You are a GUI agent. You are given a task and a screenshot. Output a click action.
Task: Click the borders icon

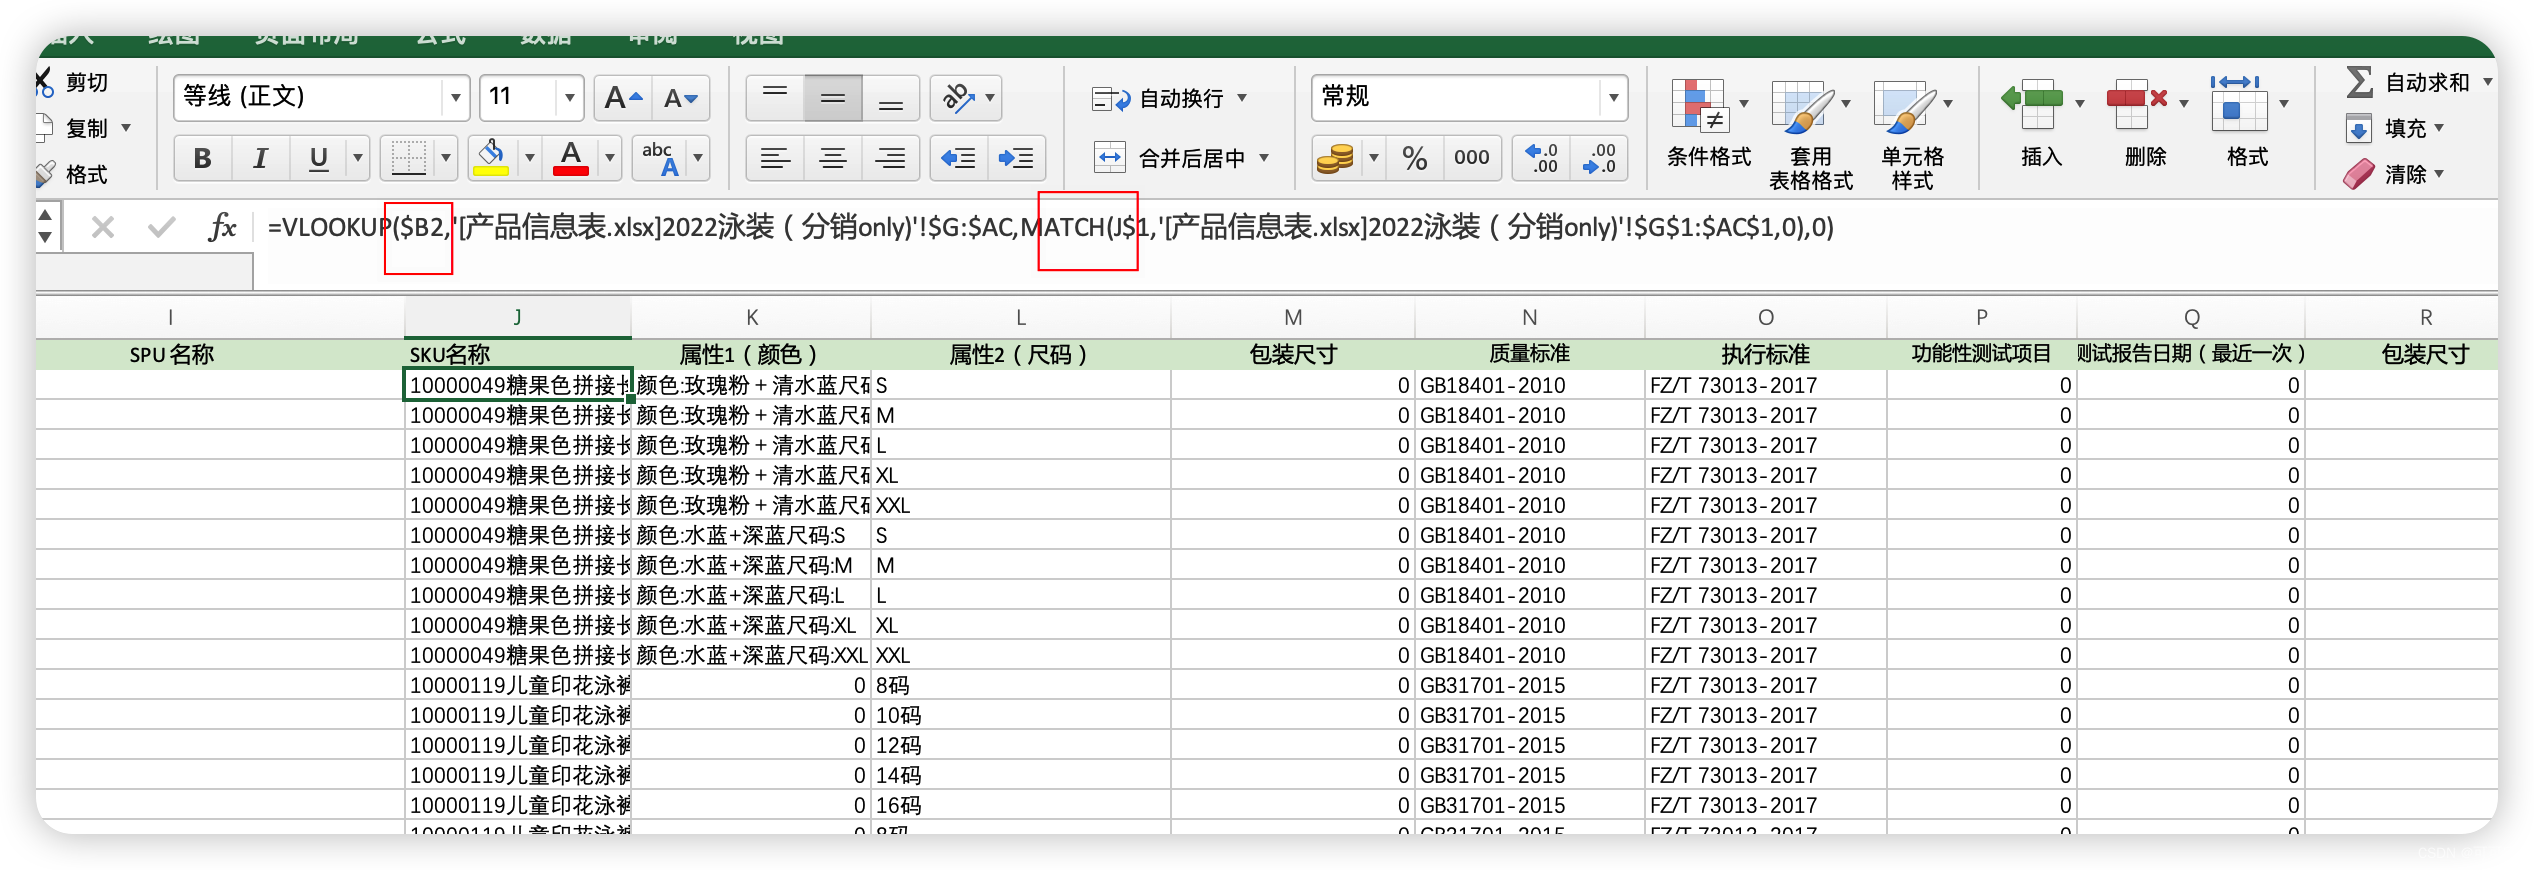click(x=408, y=158)
